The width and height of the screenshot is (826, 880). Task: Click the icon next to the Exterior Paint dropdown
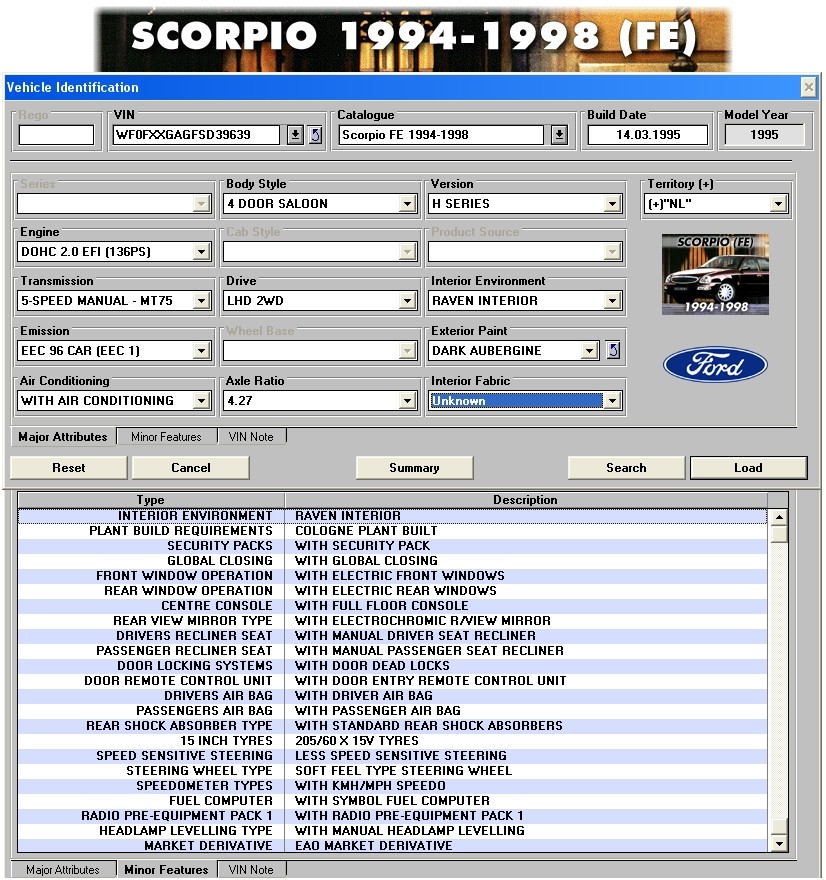(613, 350)
